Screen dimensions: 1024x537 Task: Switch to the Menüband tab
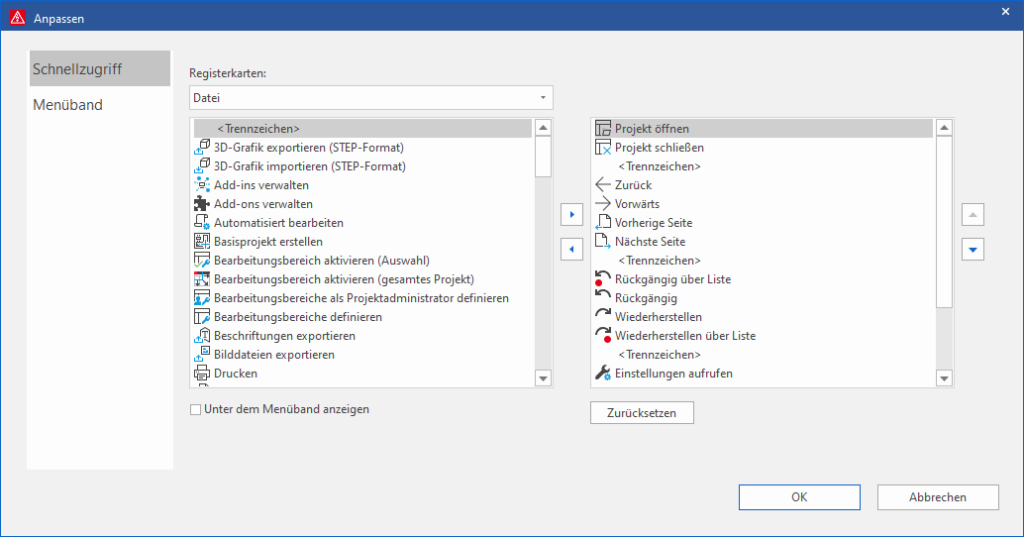(68, 105)
